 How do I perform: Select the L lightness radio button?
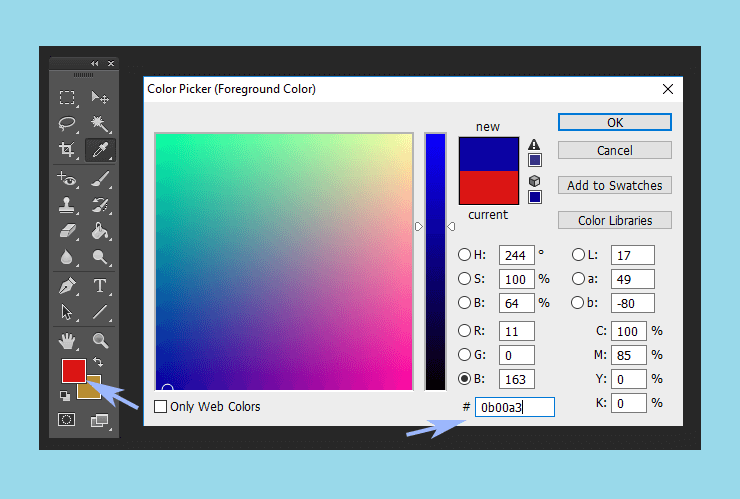578,255
